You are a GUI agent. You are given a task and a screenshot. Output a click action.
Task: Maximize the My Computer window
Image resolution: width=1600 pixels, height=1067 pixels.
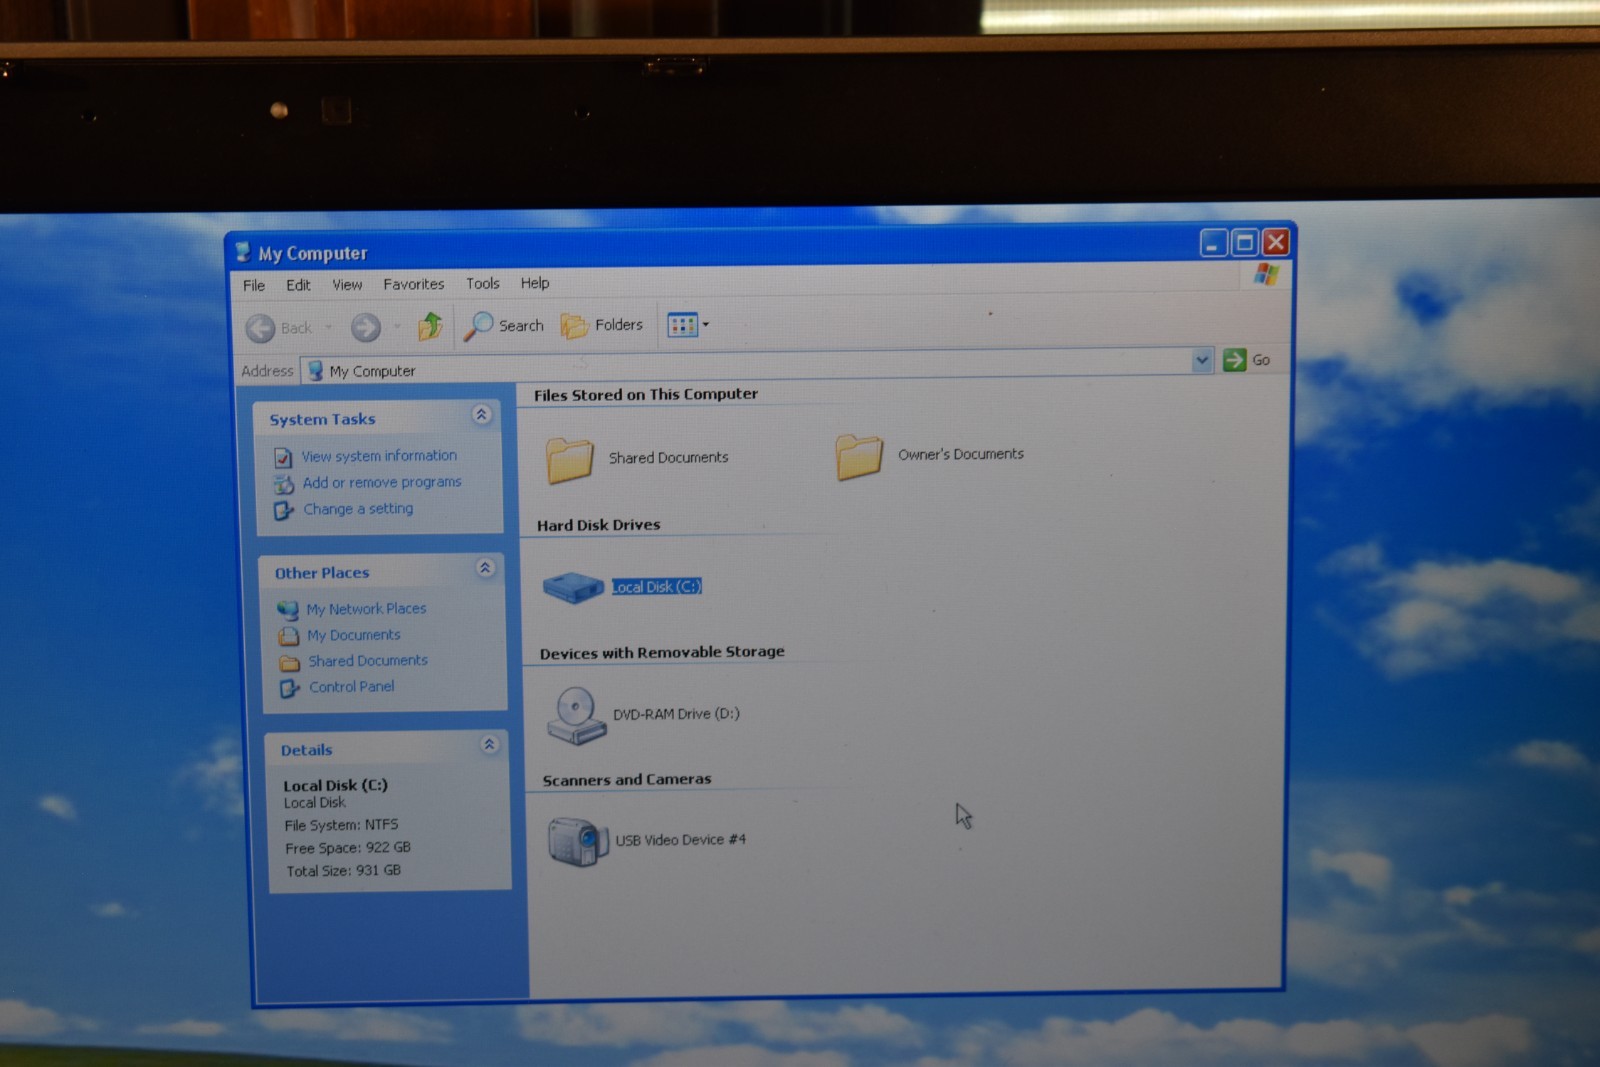pyautogui.click(x=1245, y=242)
